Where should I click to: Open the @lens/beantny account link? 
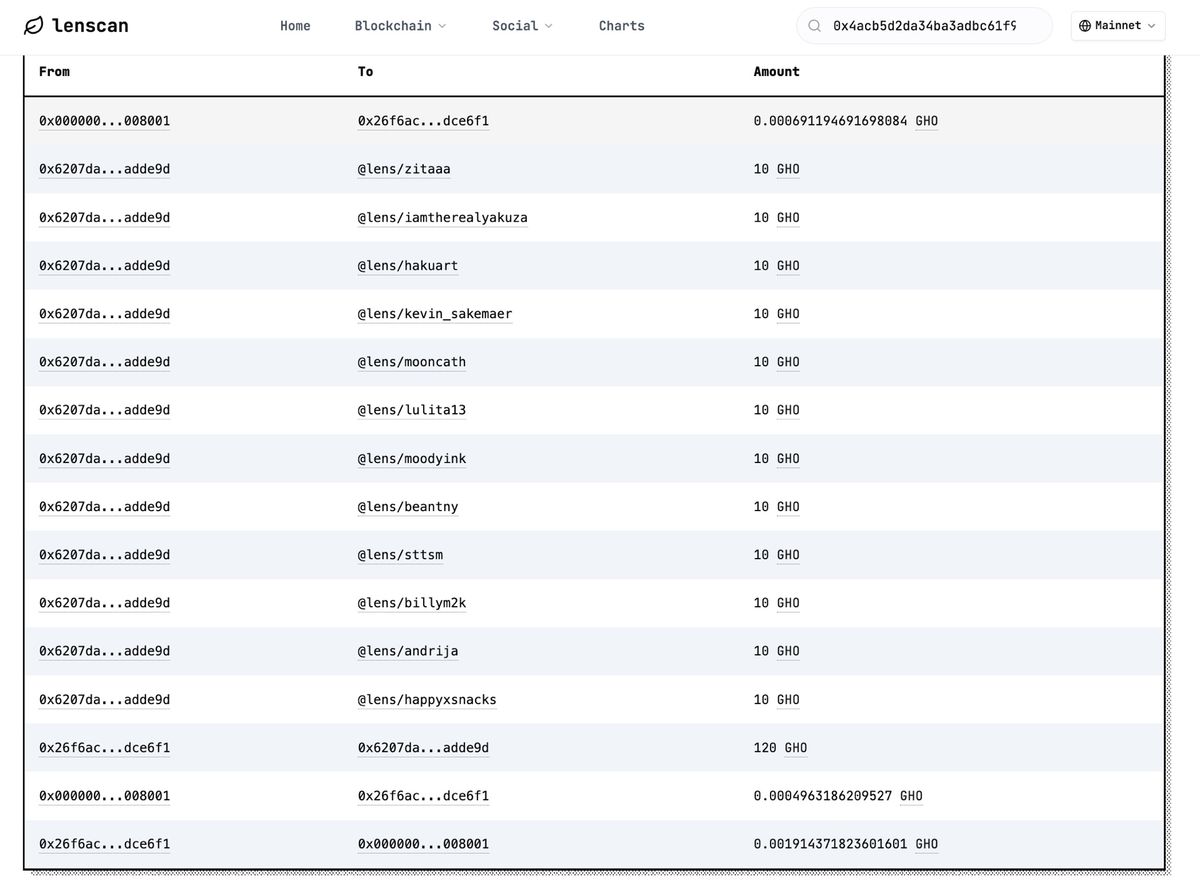click(x=408, y=506)
